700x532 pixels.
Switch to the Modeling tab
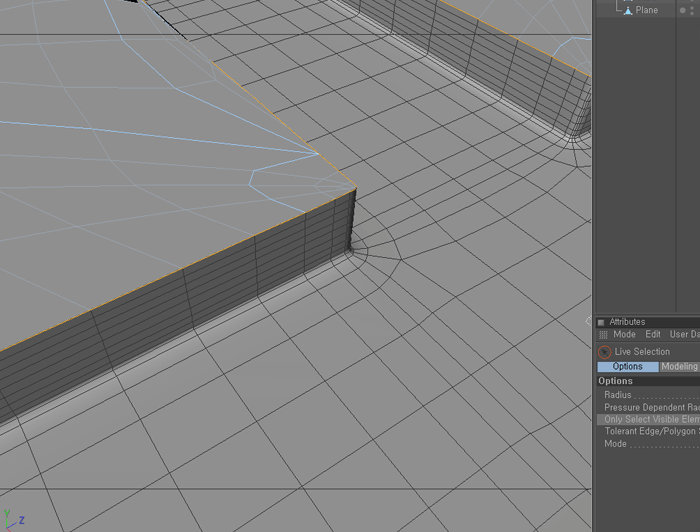coord(680,367)
